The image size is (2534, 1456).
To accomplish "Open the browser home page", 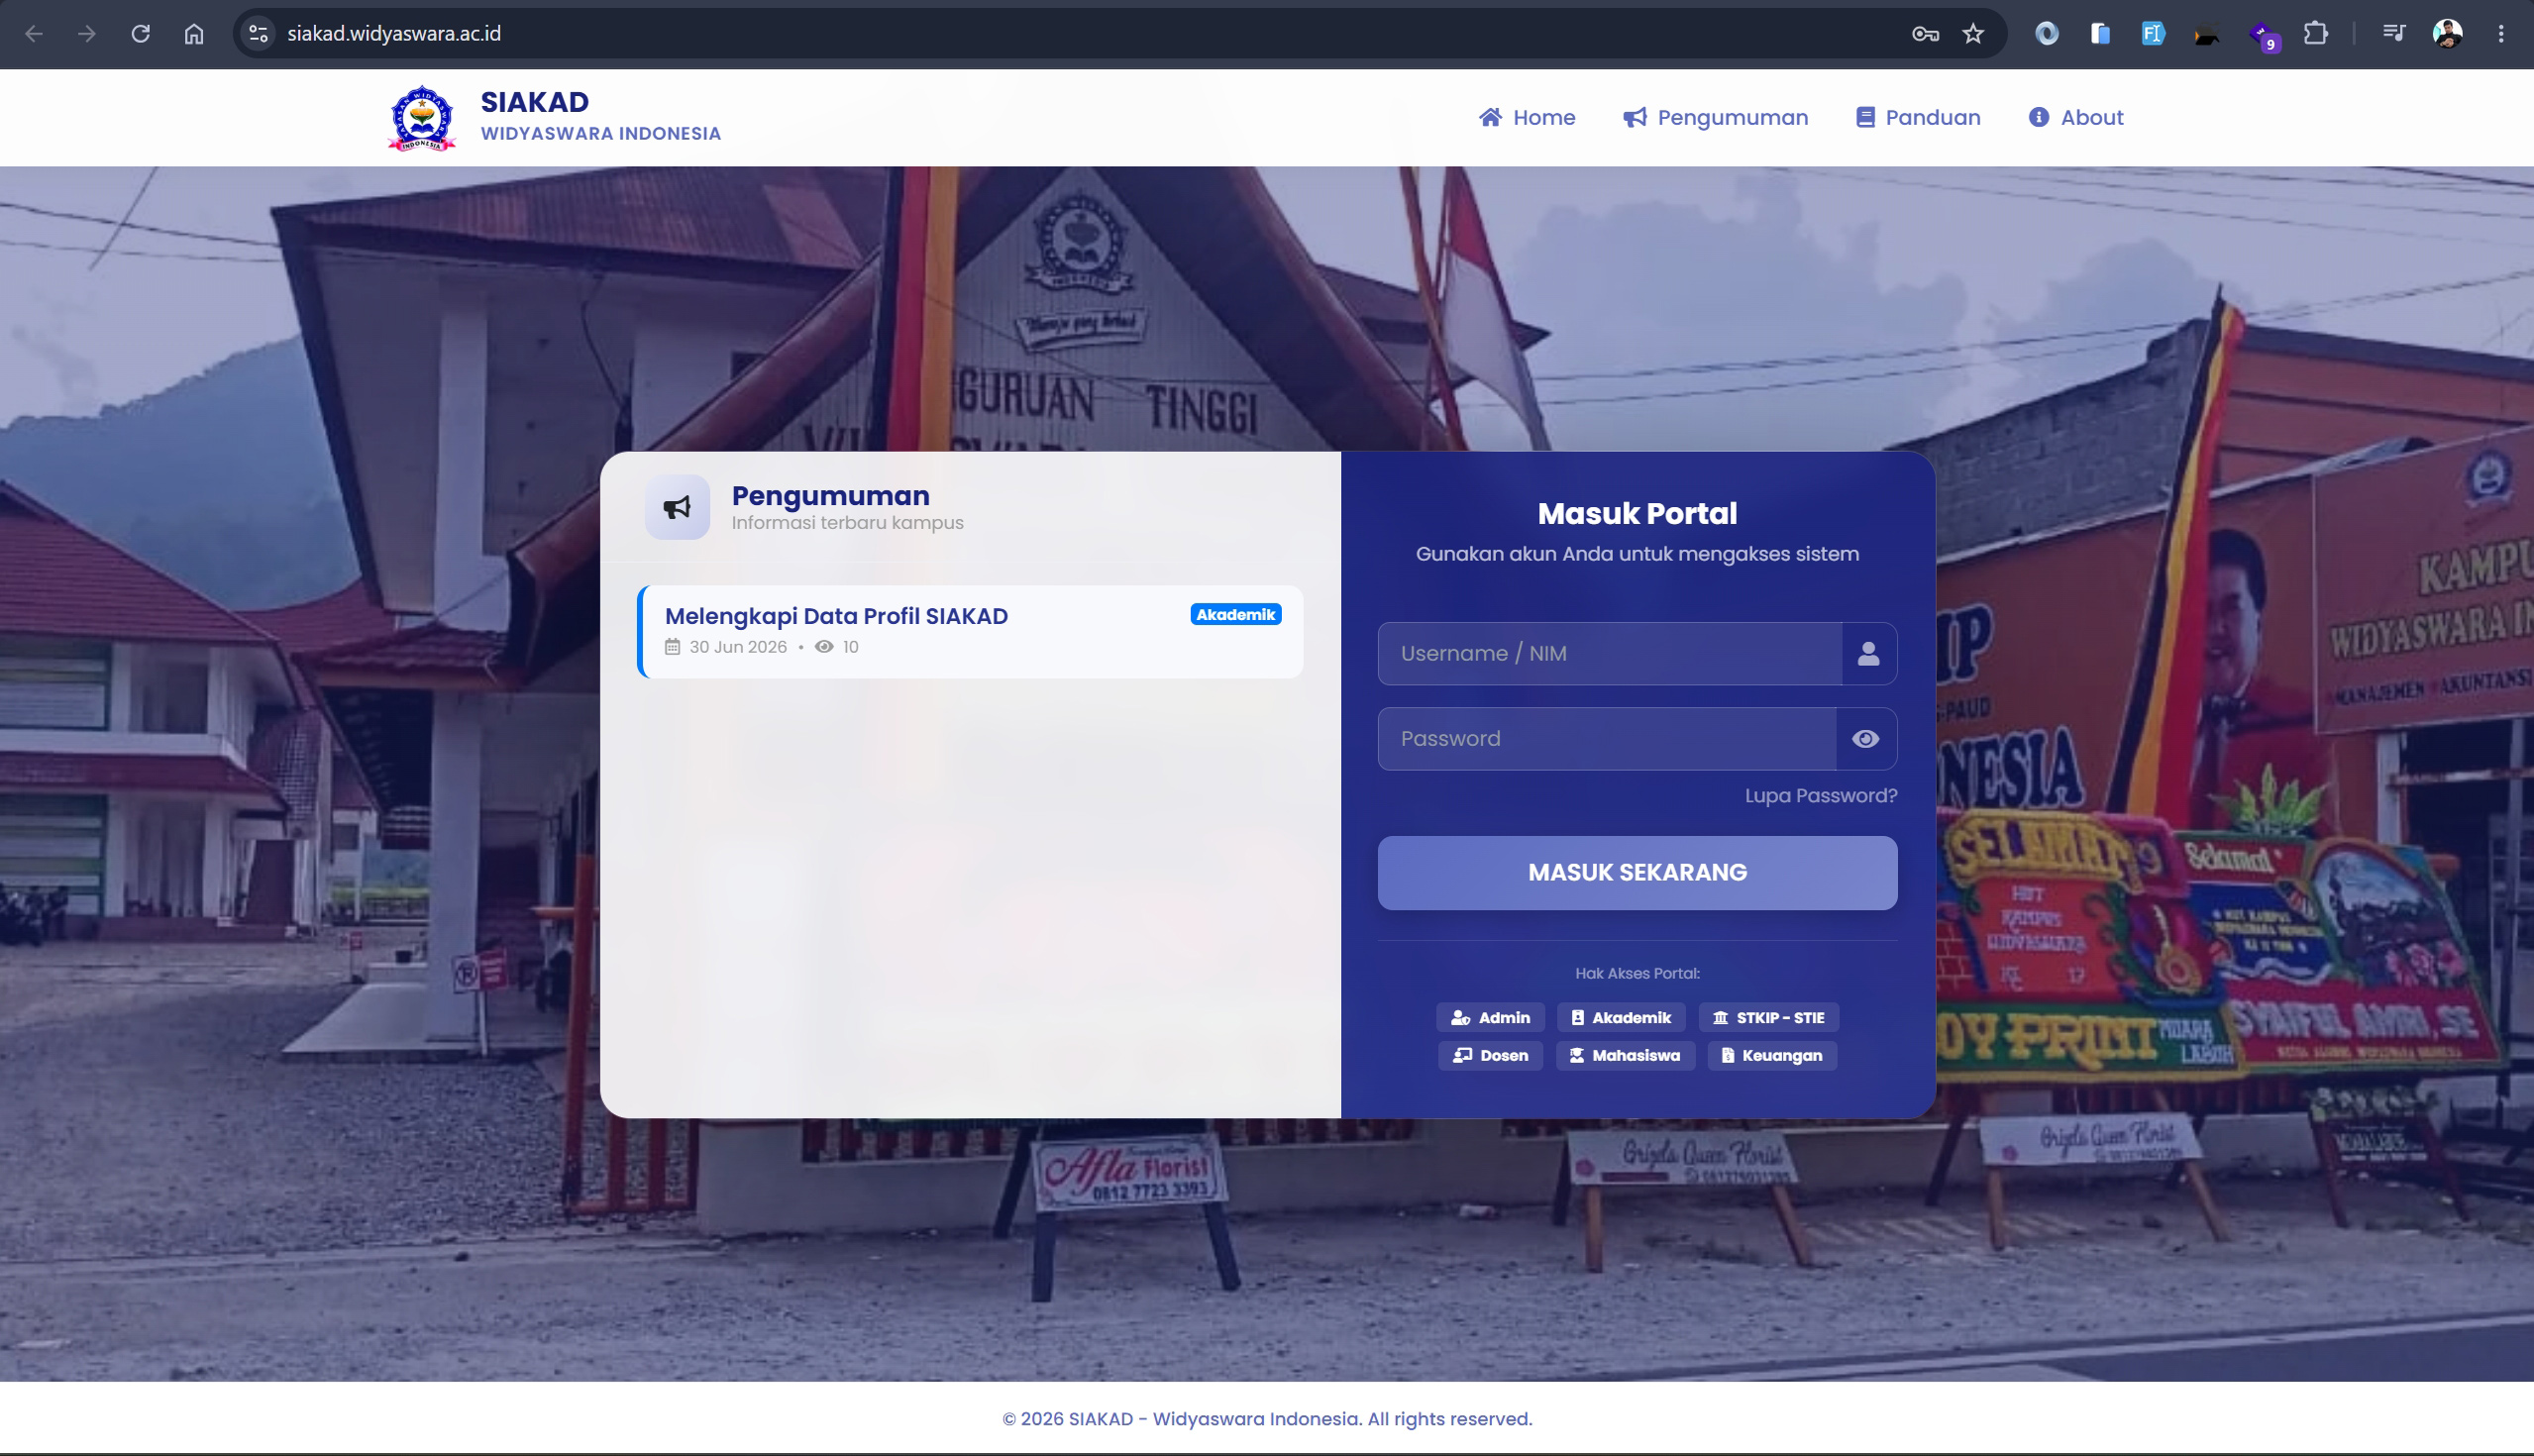I will click(x=194, y=34).
